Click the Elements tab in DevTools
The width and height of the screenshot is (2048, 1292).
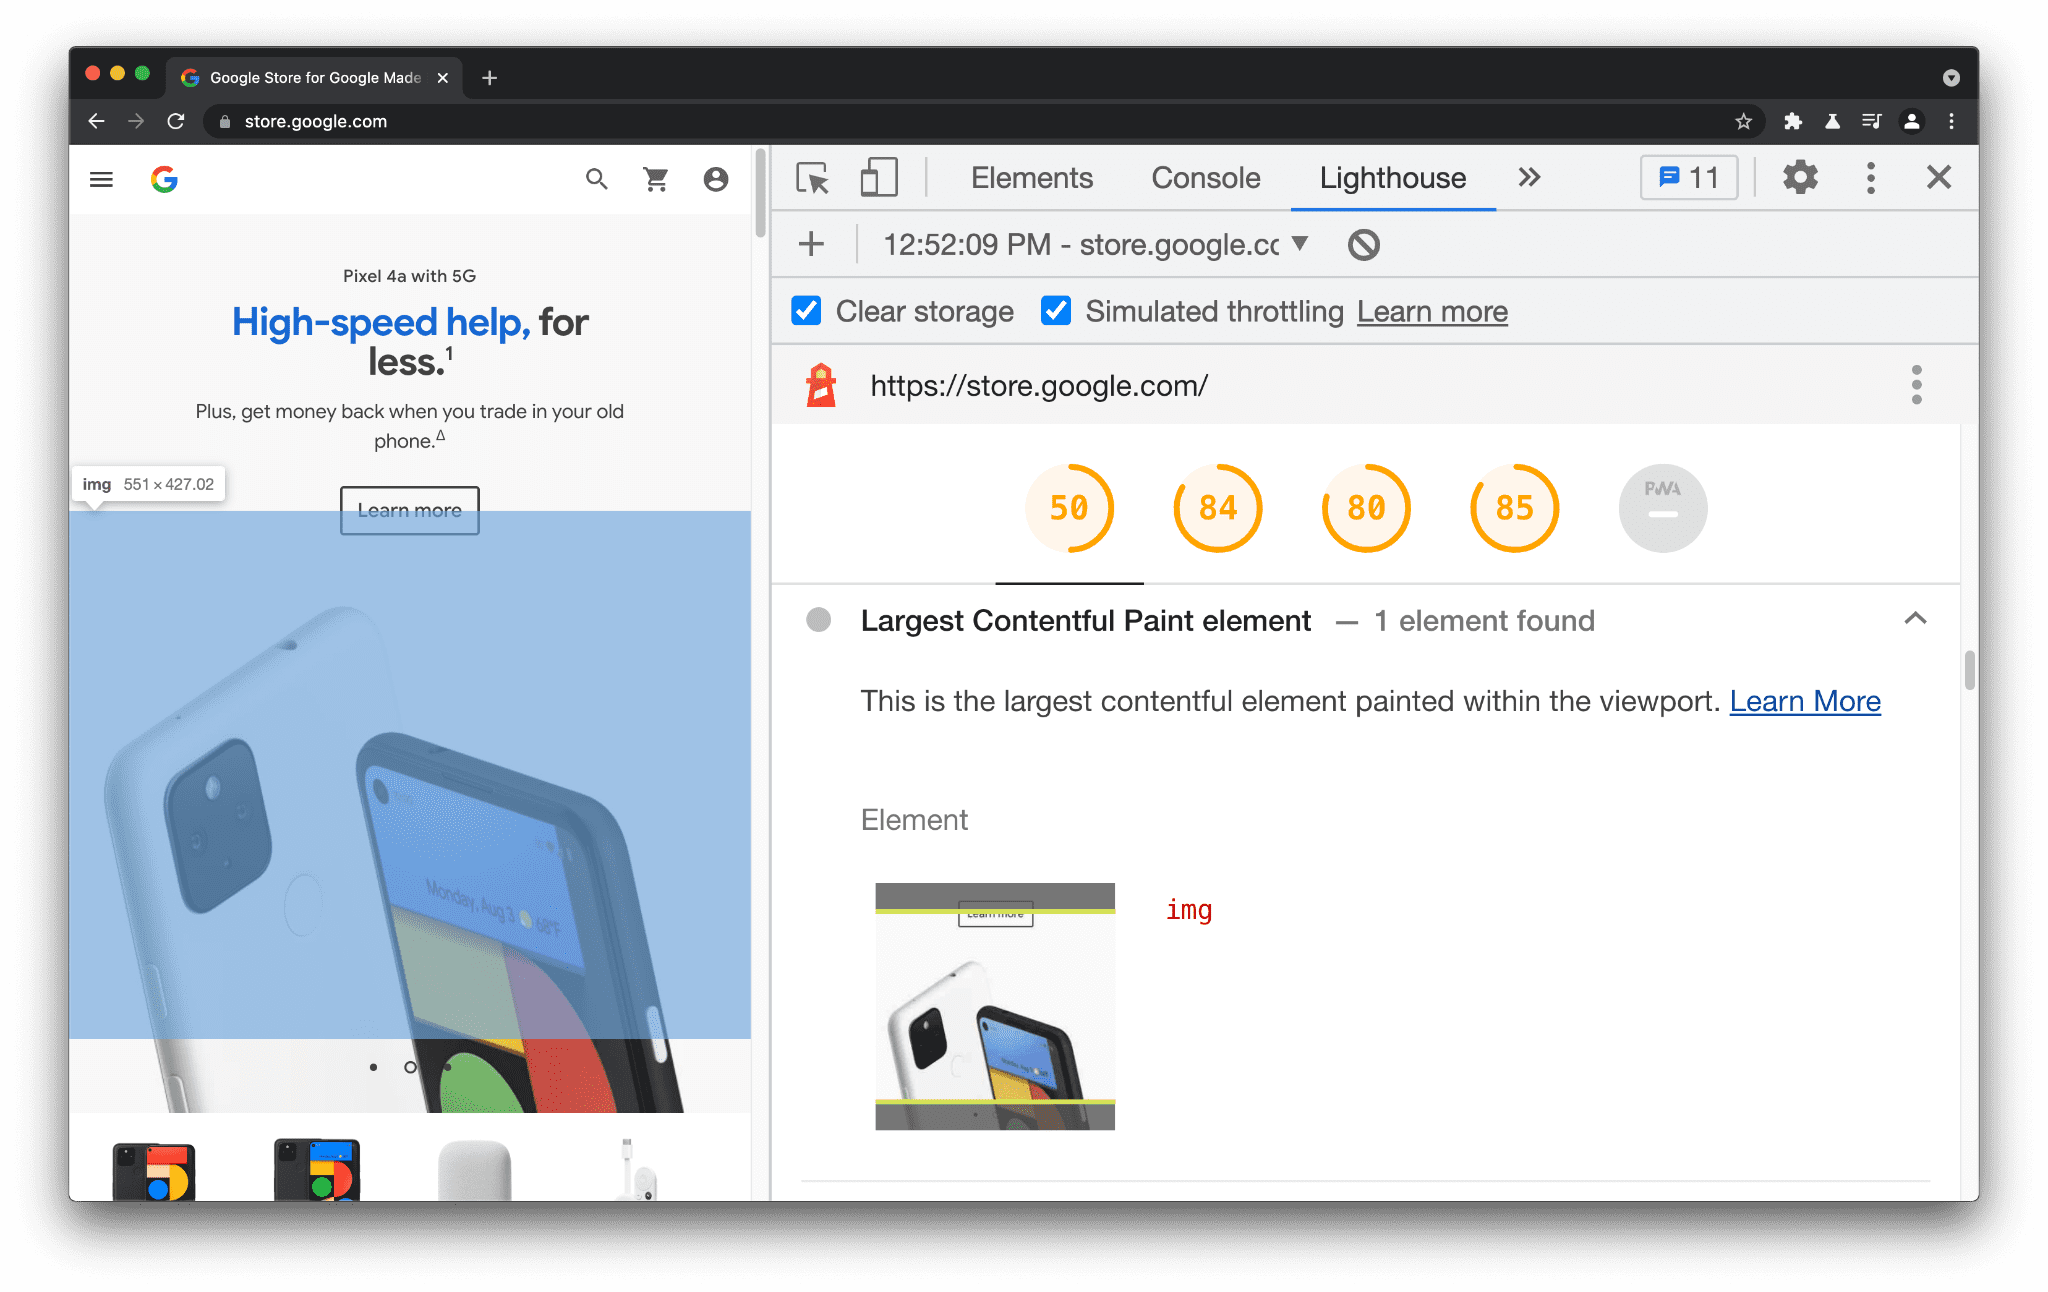pos(1030,179)
